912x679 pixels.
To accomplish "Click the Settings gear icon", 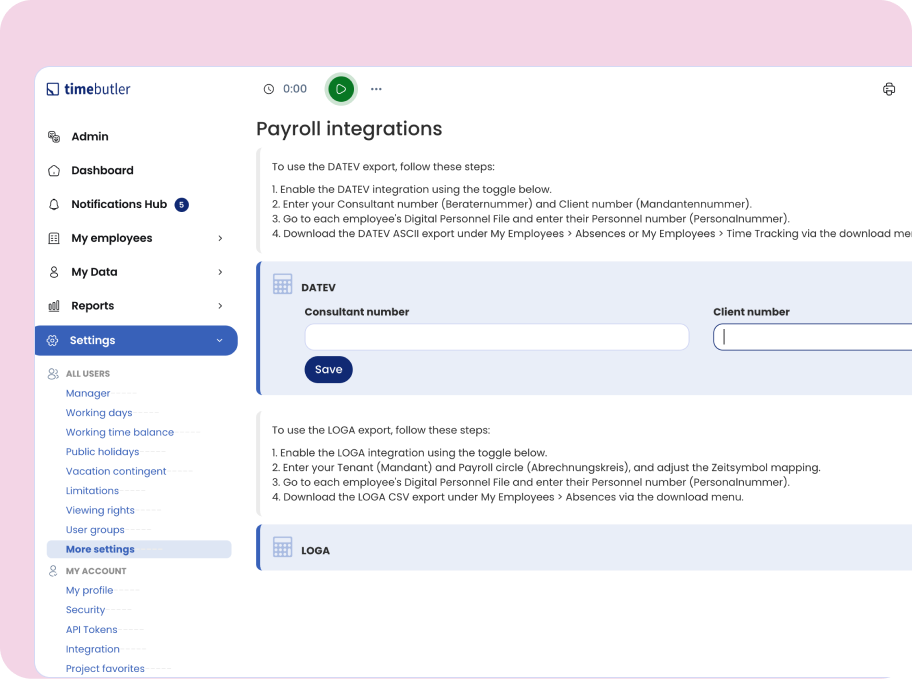I will coord(52,340).
